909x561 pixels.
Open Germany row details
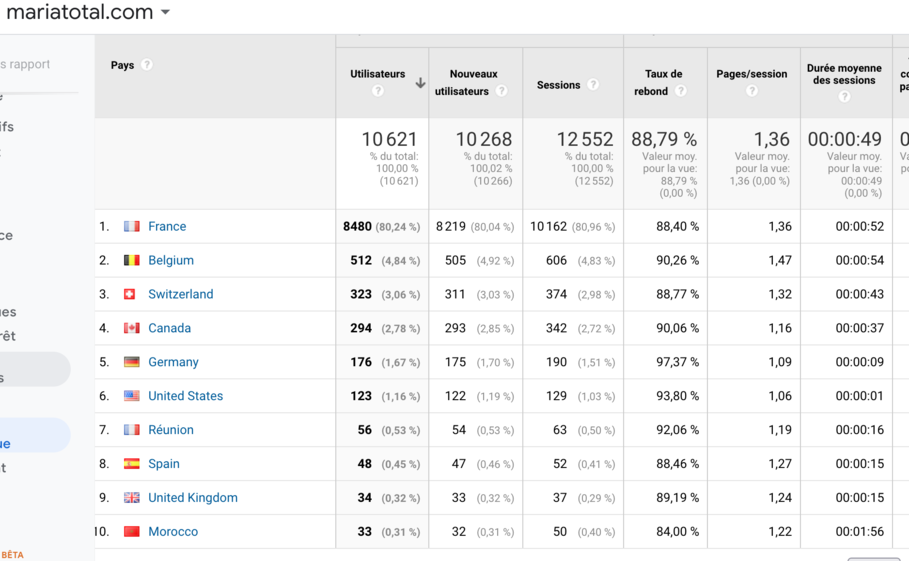[173, 363]
